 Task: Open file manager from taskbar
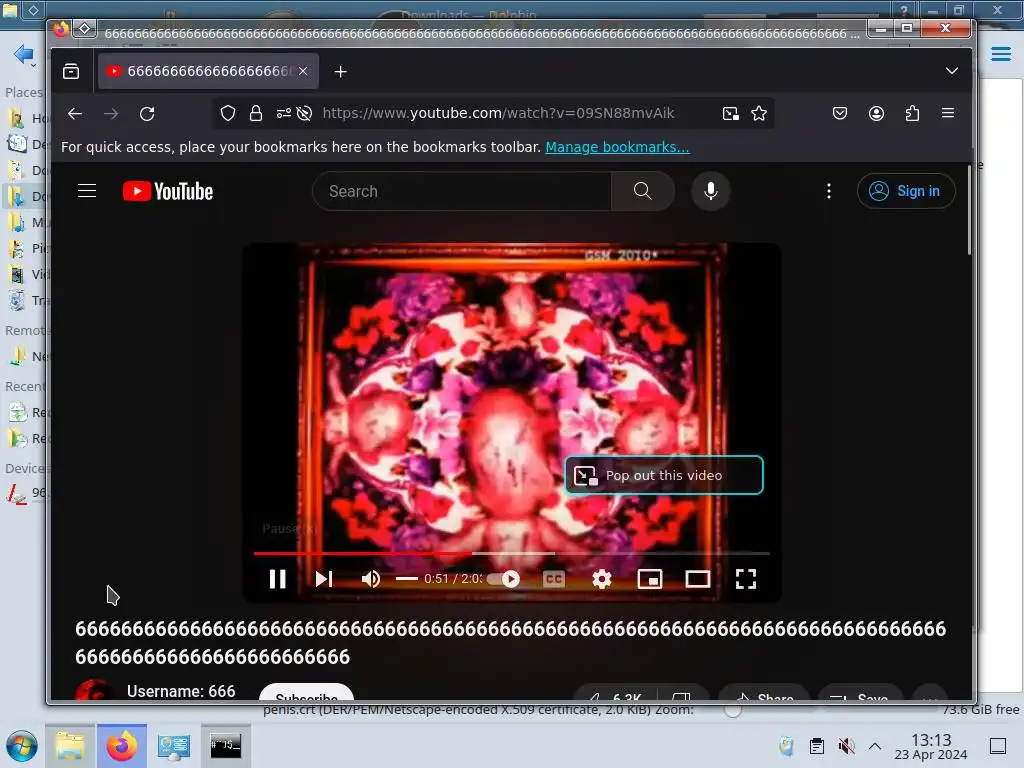point(70,746)
